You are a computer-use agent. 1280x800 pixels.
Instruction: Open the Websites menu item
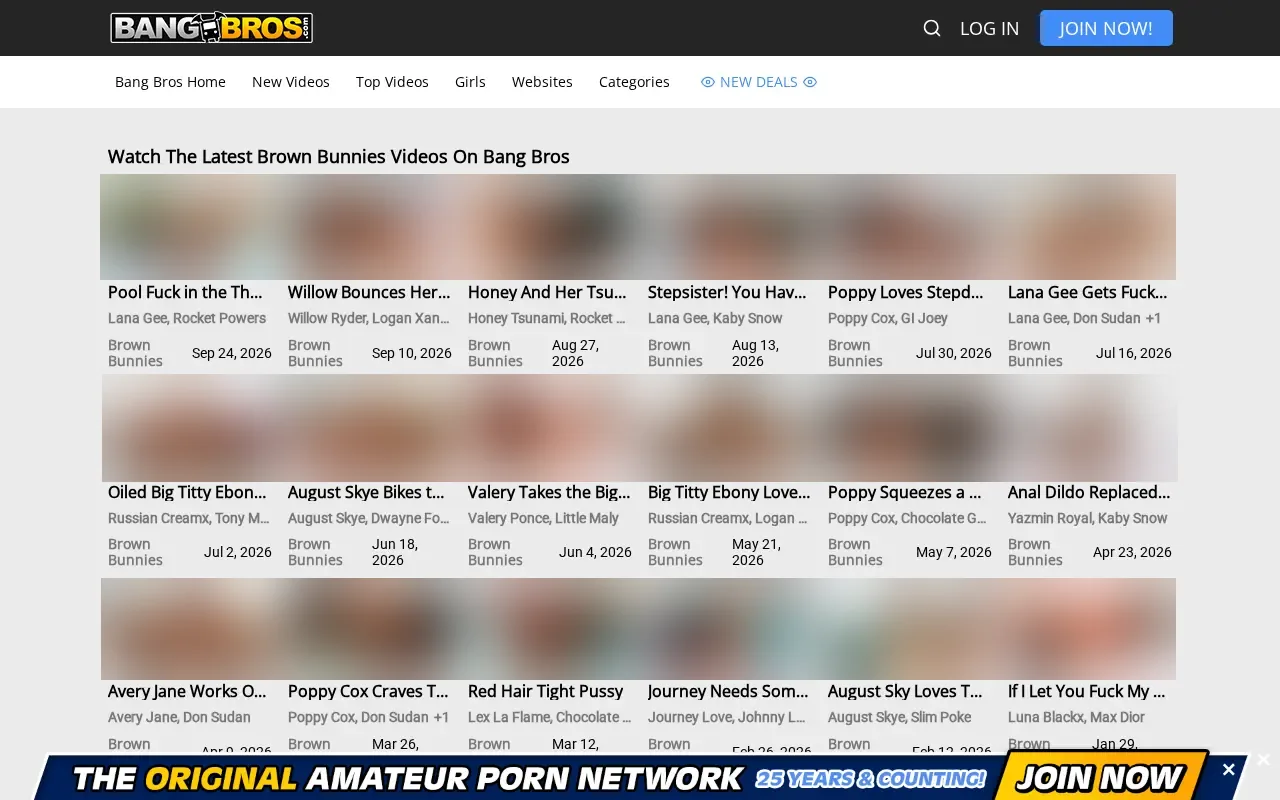click(x=542, y=82)
